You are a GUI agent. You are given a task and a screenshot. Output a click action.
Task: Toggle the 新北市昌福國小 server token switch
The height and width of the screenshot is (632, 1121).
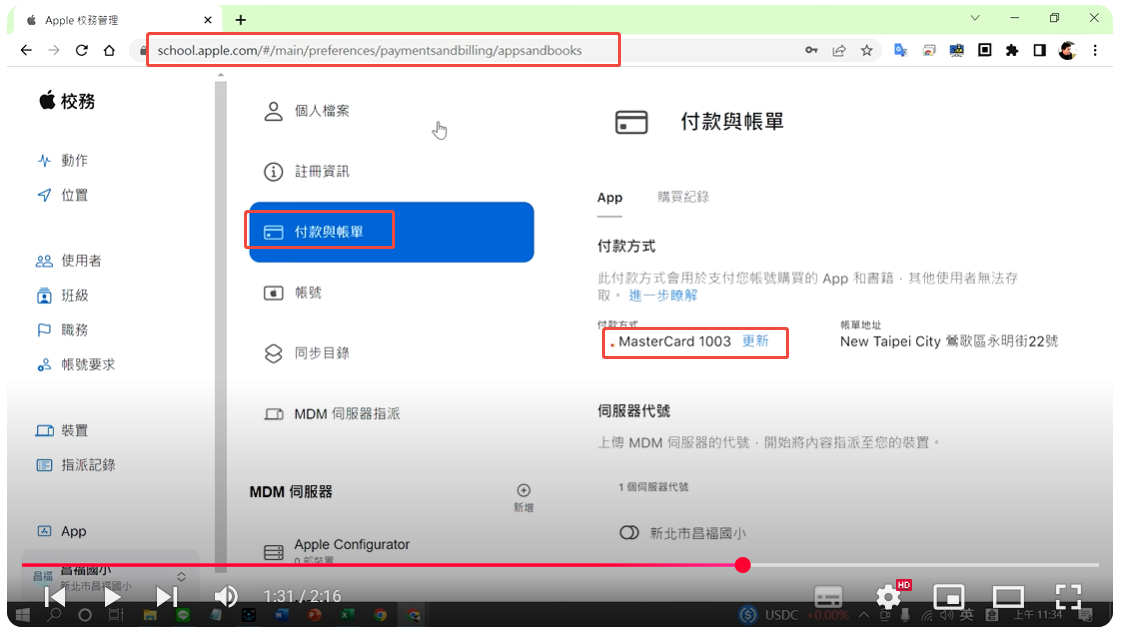coord(629,533)
